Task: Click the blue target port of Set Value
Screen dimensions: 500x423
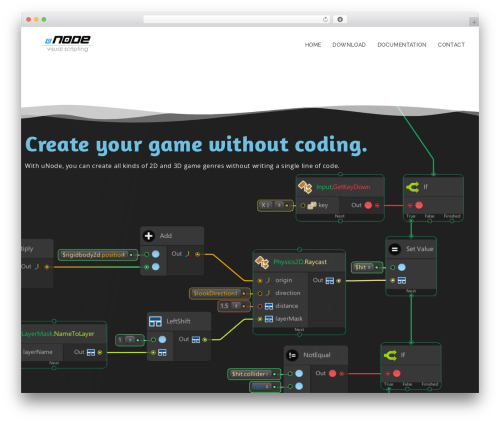Action: 402,267
